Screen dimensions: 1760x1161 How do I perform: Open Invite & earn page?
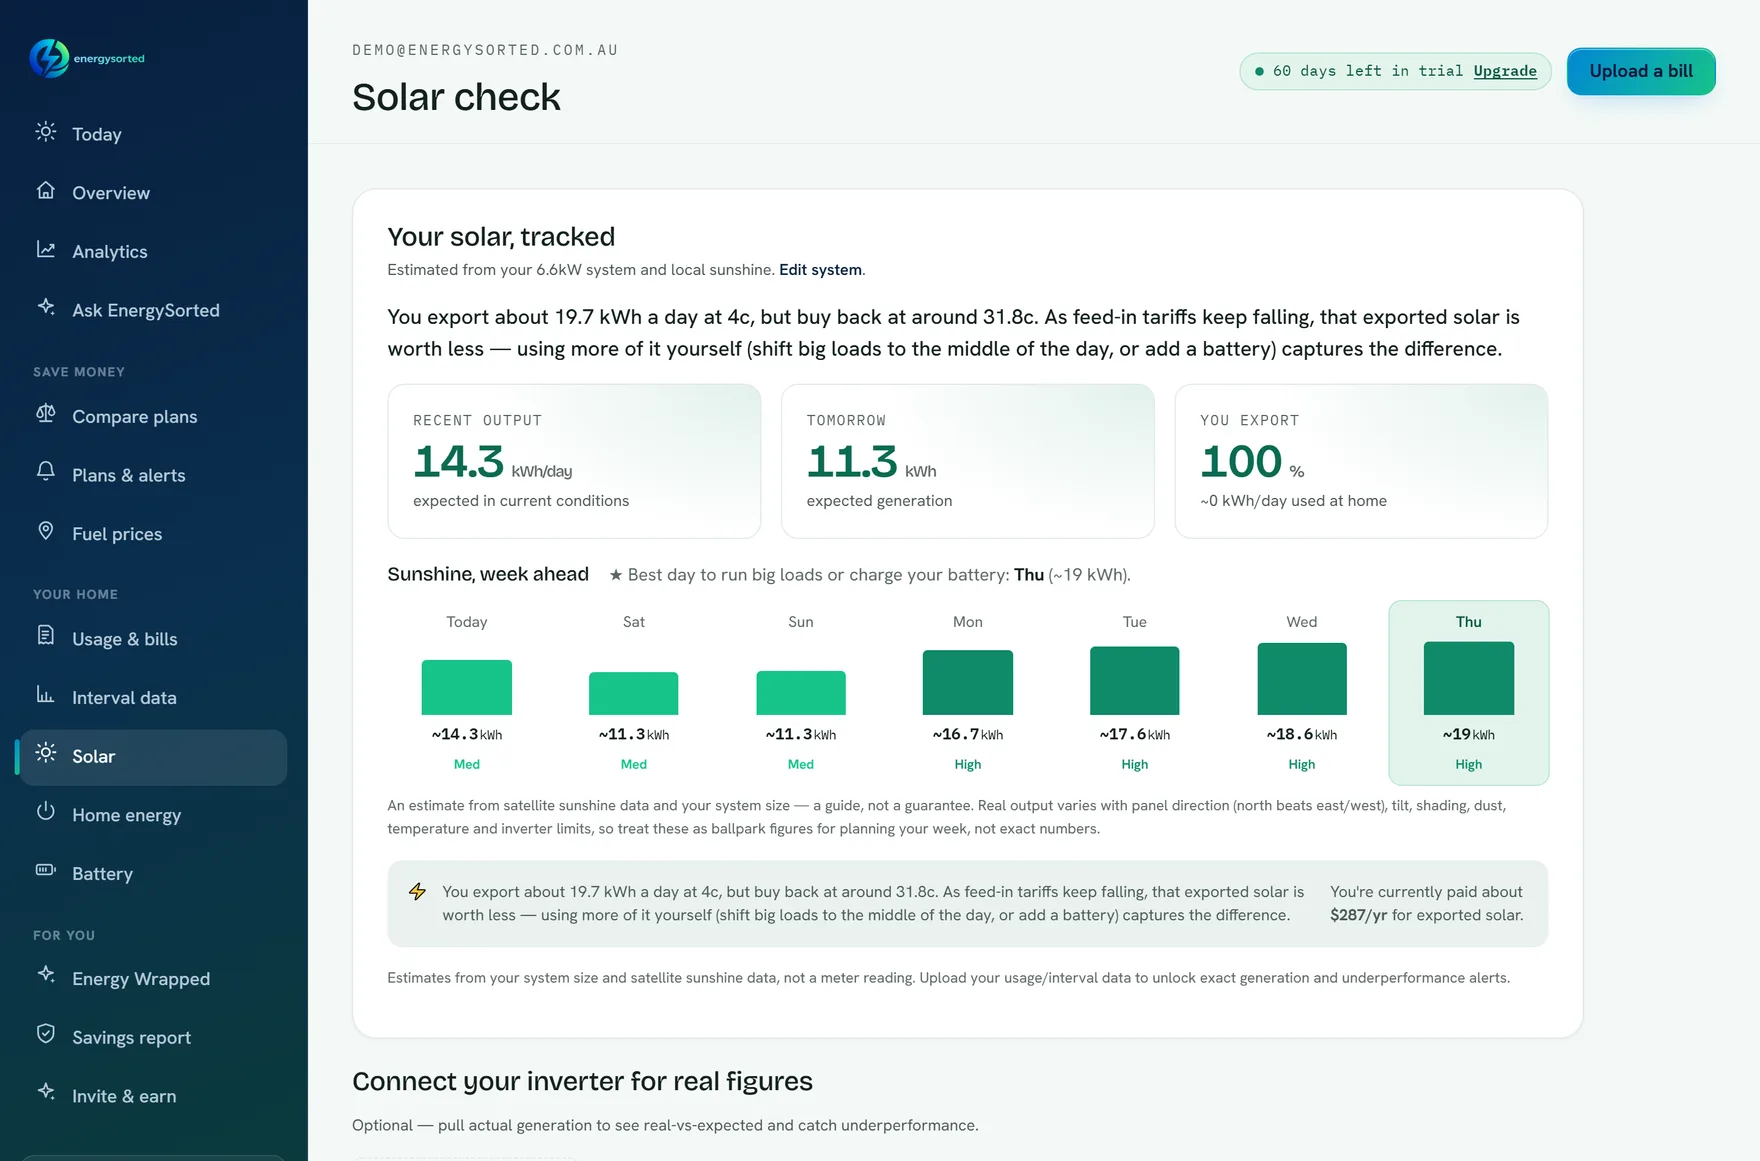(x=152, y=1096)
